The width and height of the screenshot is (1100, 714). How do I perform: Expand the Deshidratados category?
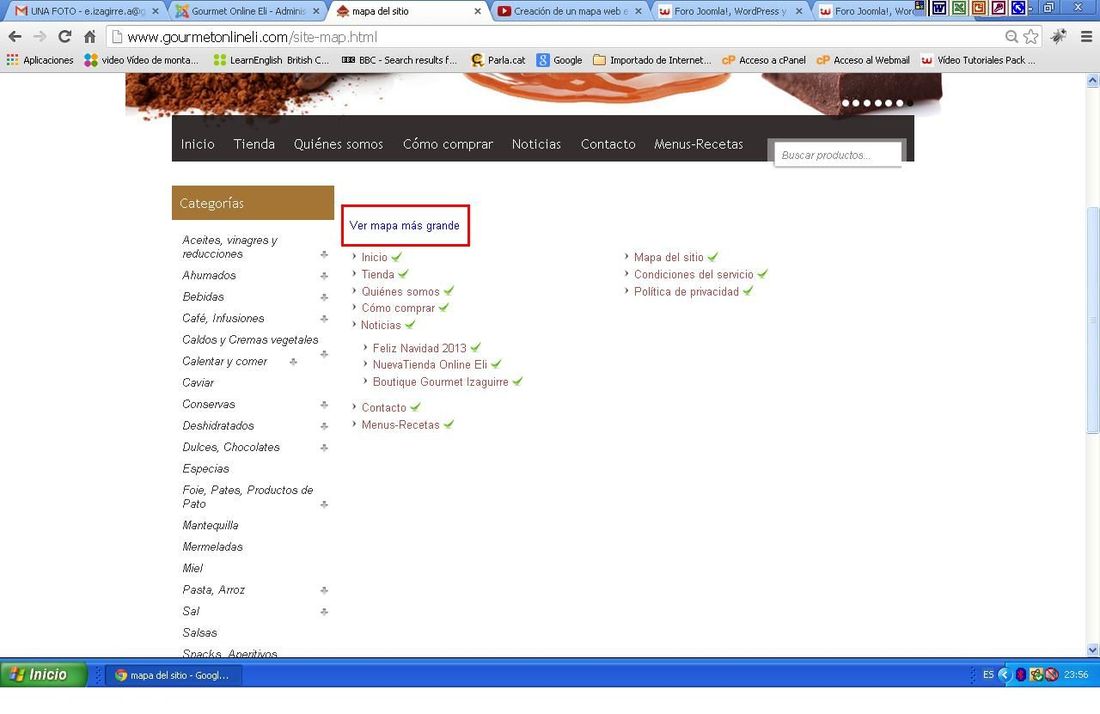coord(324,426)
